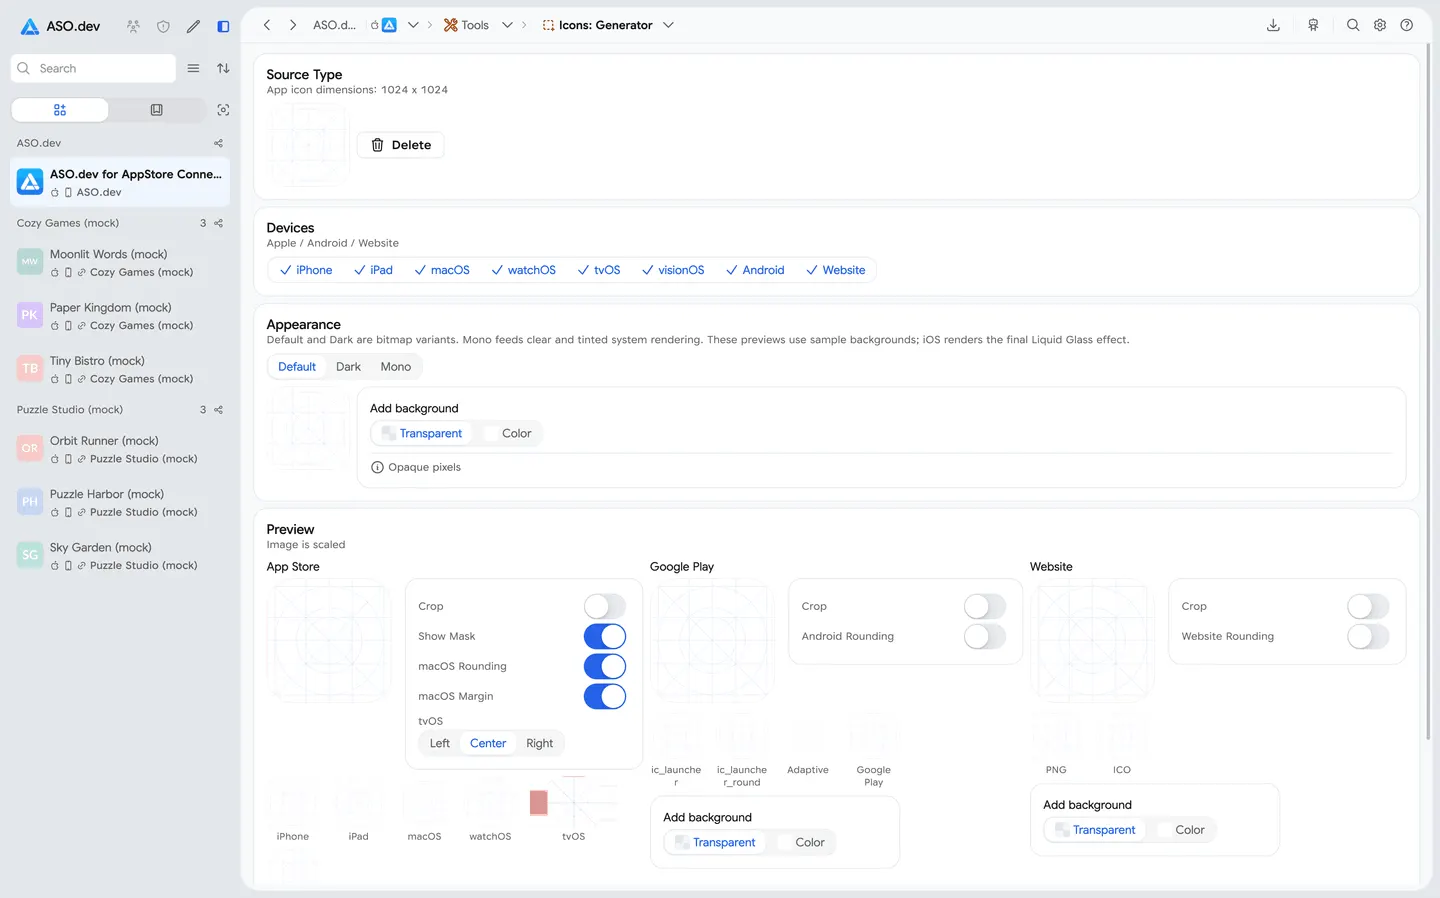1440x898 pixels.
Task: Click the pin icon in top toolbar
Action: (x=1313, y=25)
